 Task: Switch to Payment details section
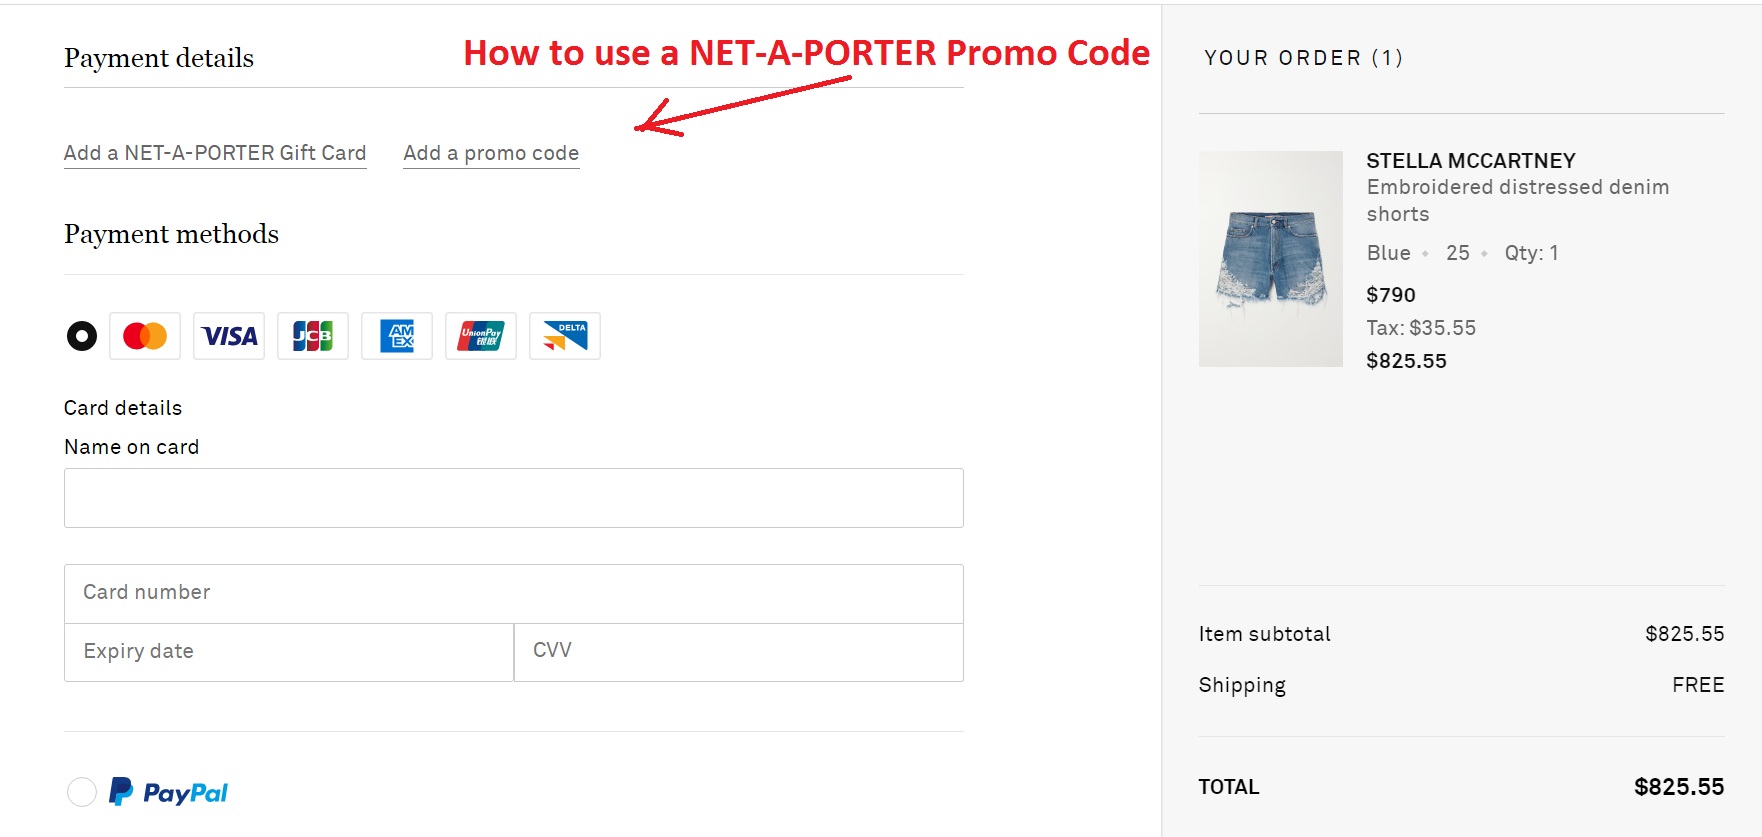coord(158,58)
